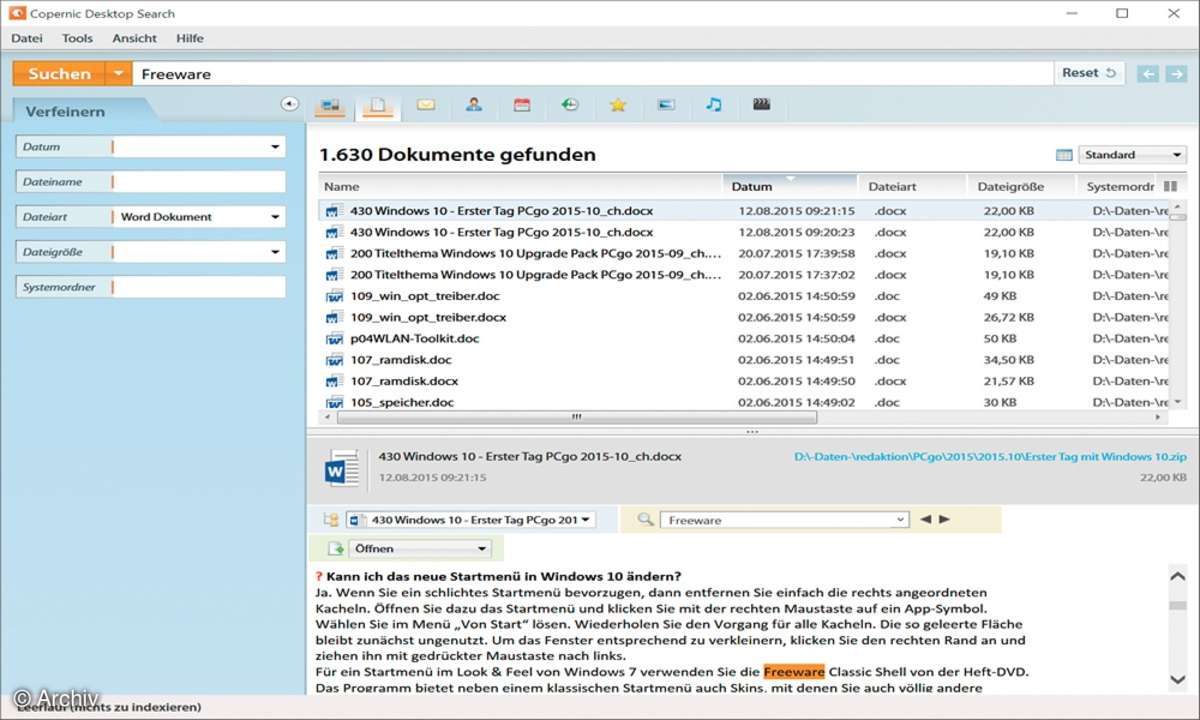1200x720 pixels.
Task: Click the main search field containing Freeware
Action: [592, 74]
